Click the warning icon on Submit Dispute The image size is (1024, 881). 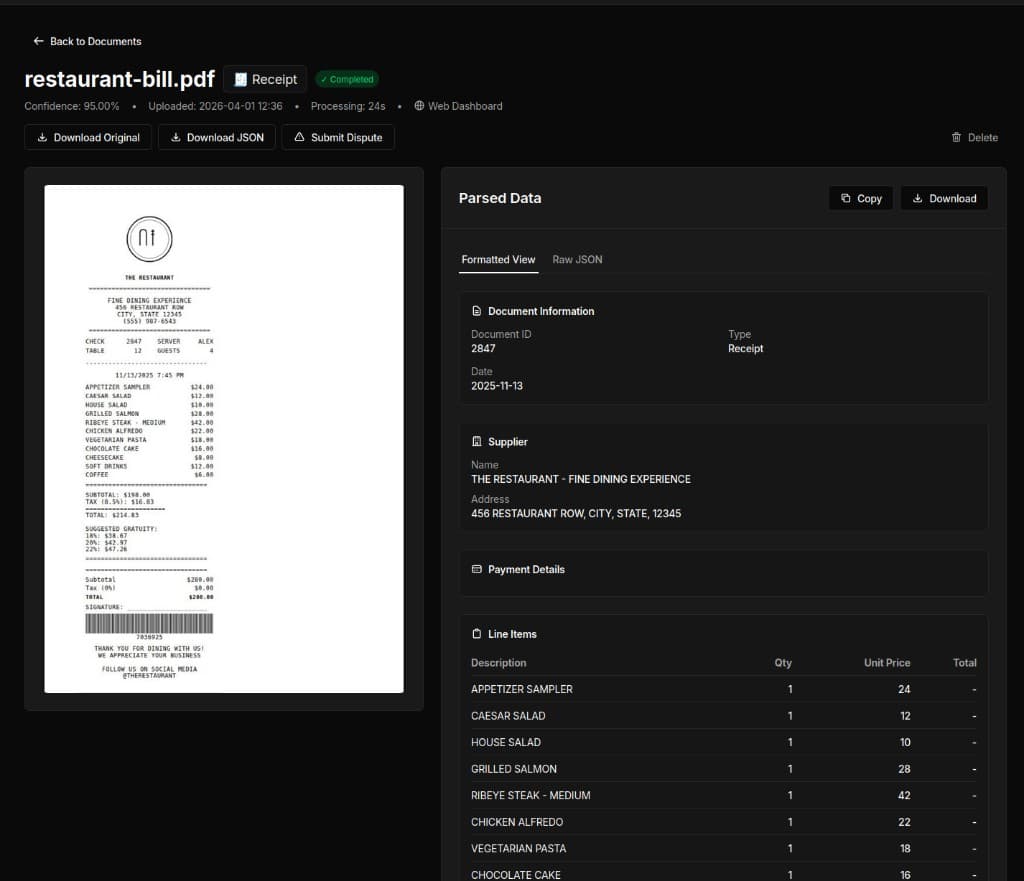[x=299, y=137]
